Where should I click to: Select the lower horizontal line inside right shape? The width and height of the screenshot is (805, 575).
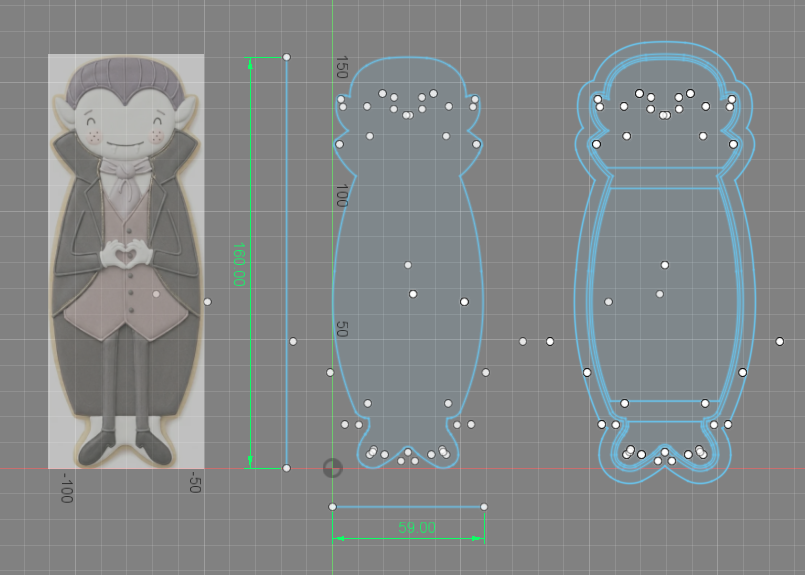pos(665,401)
